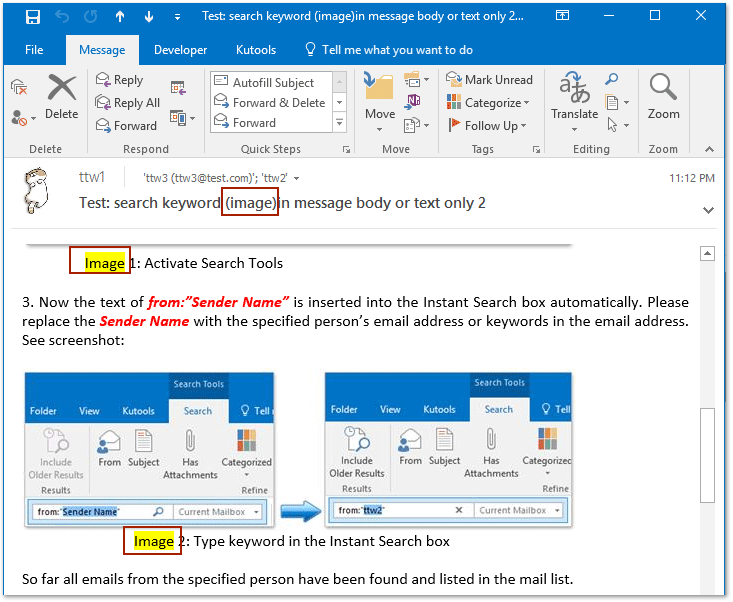Click the sender's cat avatar picture
The image size is (733, 602).
coord(36,191)
